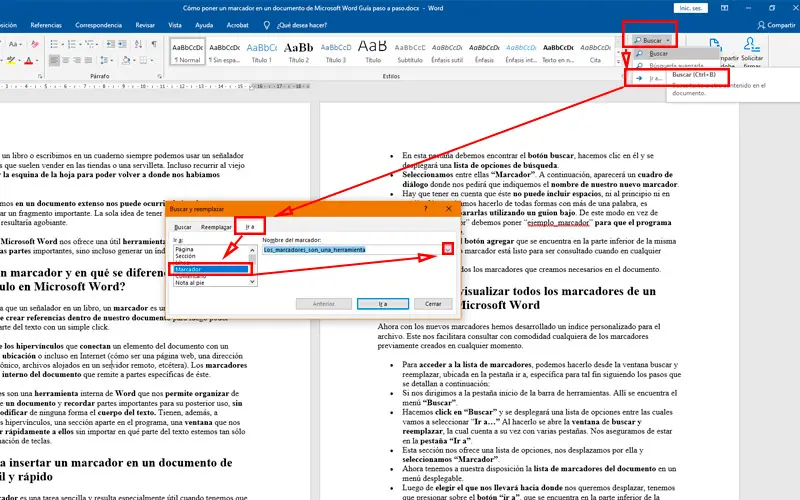Open the font color dropdown arrow
The width and height of the screenshot is (800, 500).
(x=37, y=60)
